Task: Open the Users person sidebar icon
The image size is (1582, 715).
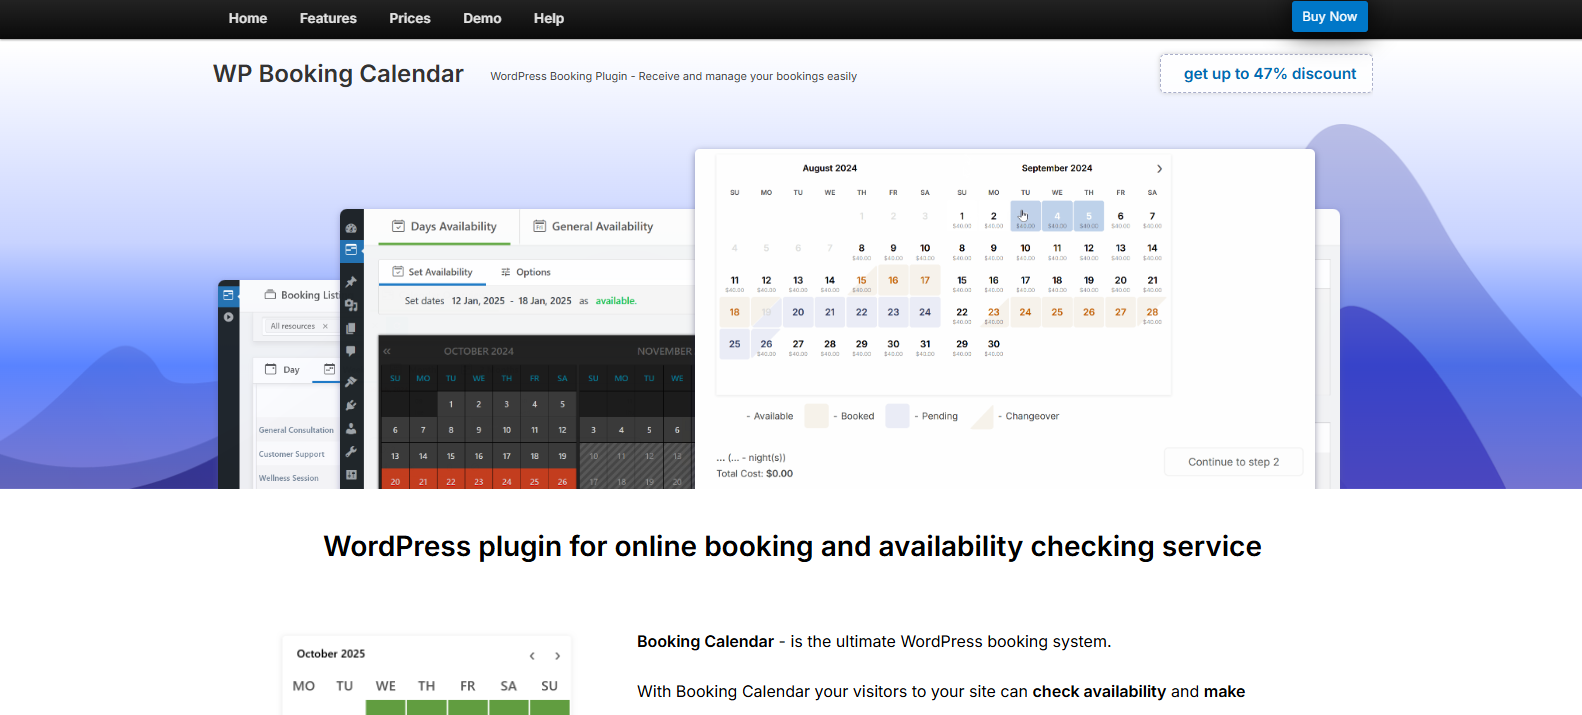Action: (351, 428)
